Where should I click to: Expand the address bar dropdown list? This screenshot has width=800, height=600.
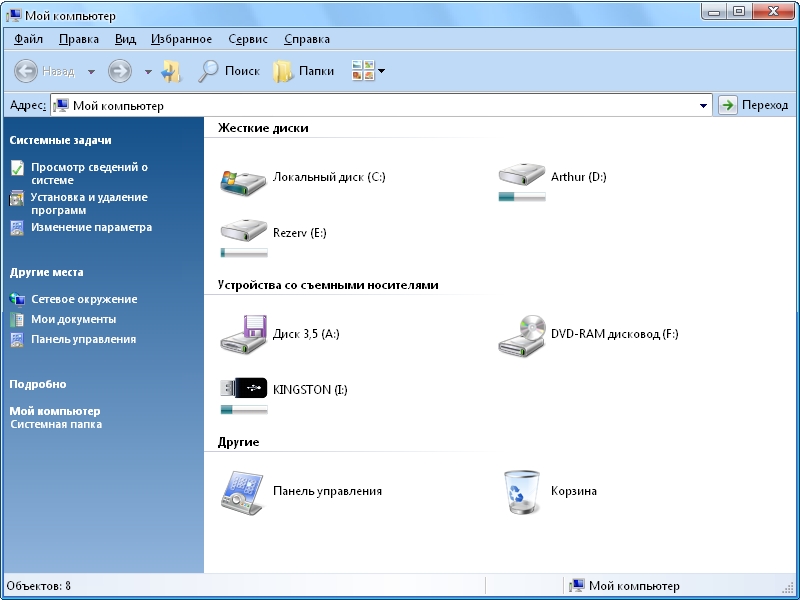(703, 105)
